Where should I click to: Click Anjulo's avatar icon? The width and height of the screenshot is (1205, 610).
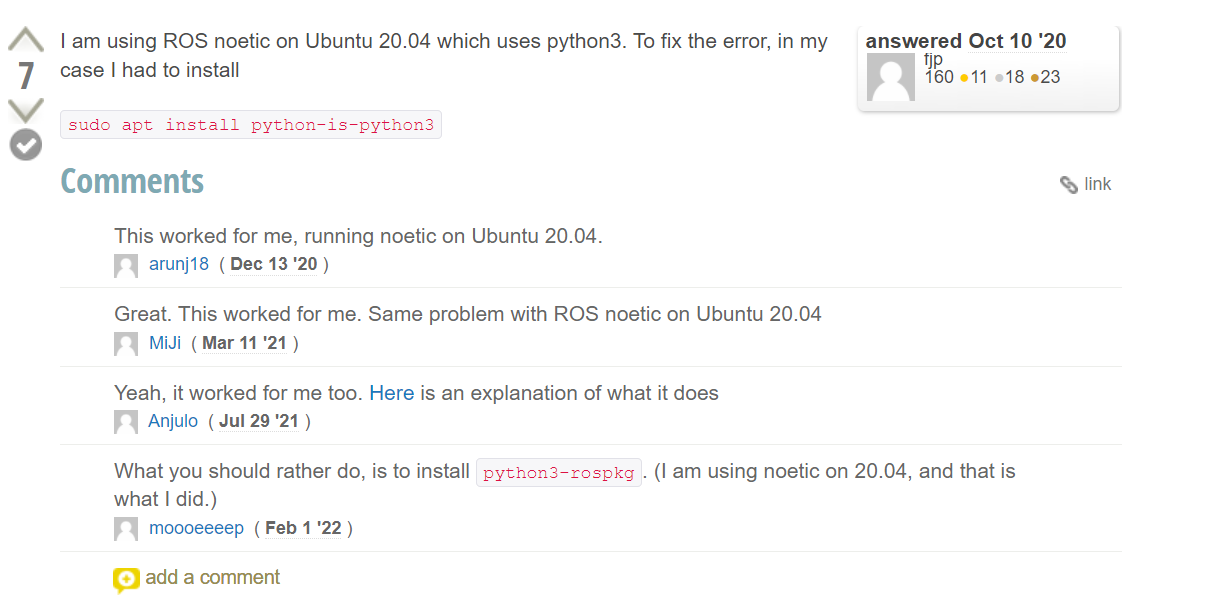click(126, 422)
